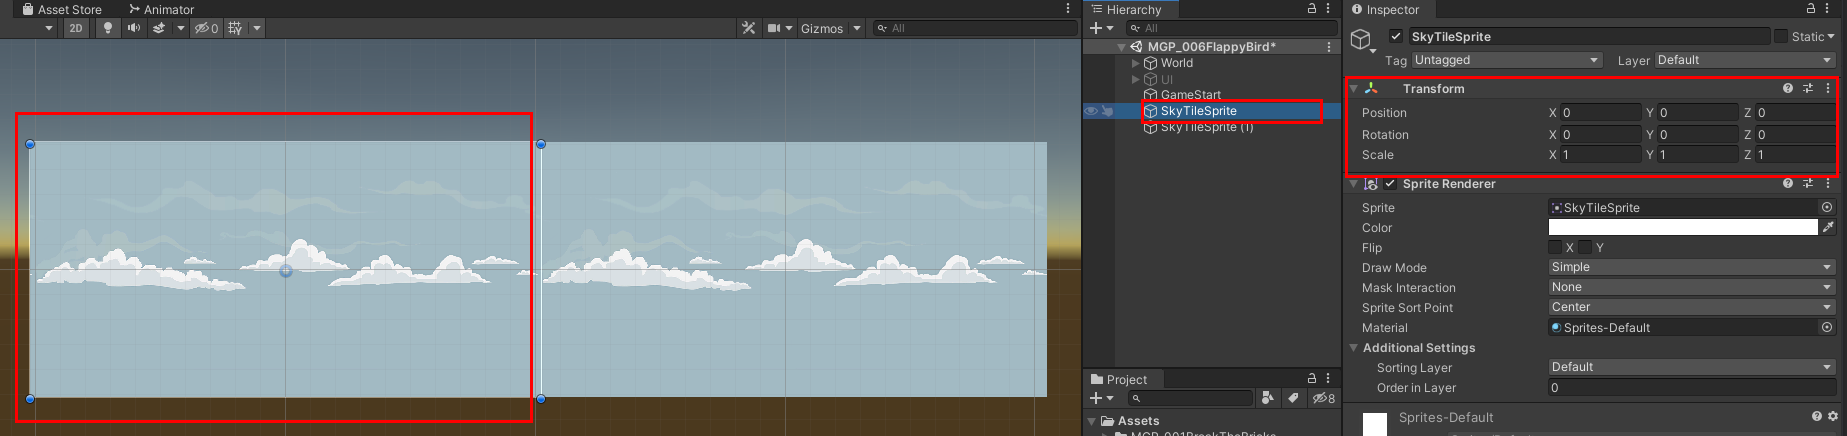This screenshot has width=1847, height=436.
Task: Click the scene camera settings icon
Action: [774, 28]
